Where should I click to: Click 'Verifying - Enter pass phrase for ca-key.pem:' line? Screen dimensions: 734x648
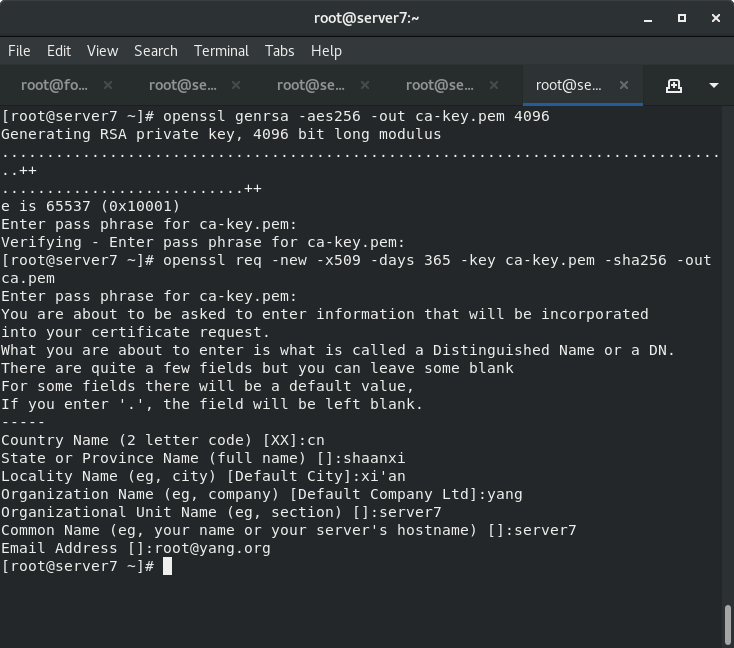(203, 242)
